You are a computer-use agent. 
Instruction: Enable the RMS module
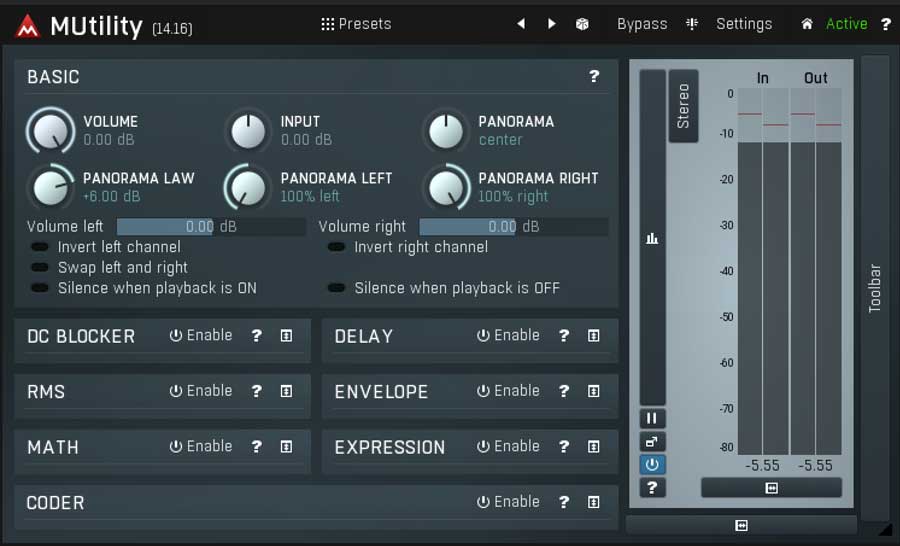point(201,391)
